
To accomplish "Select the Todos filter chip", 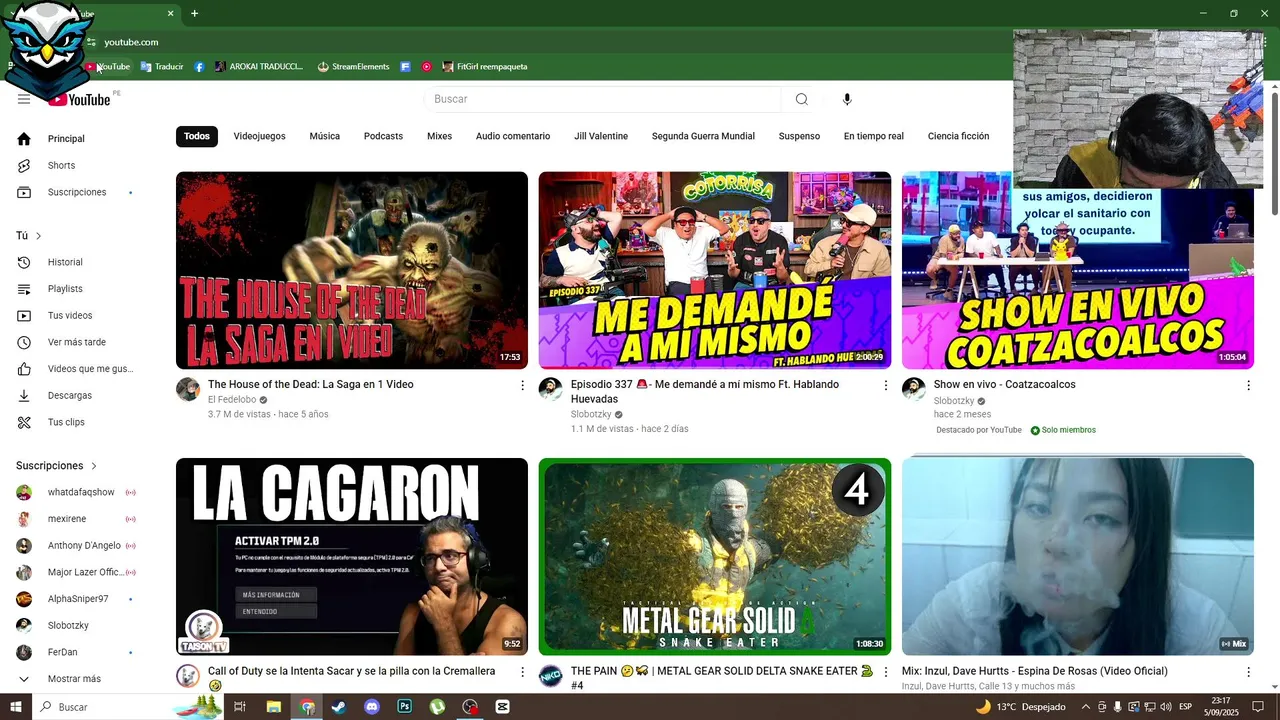I will [197, 136].
